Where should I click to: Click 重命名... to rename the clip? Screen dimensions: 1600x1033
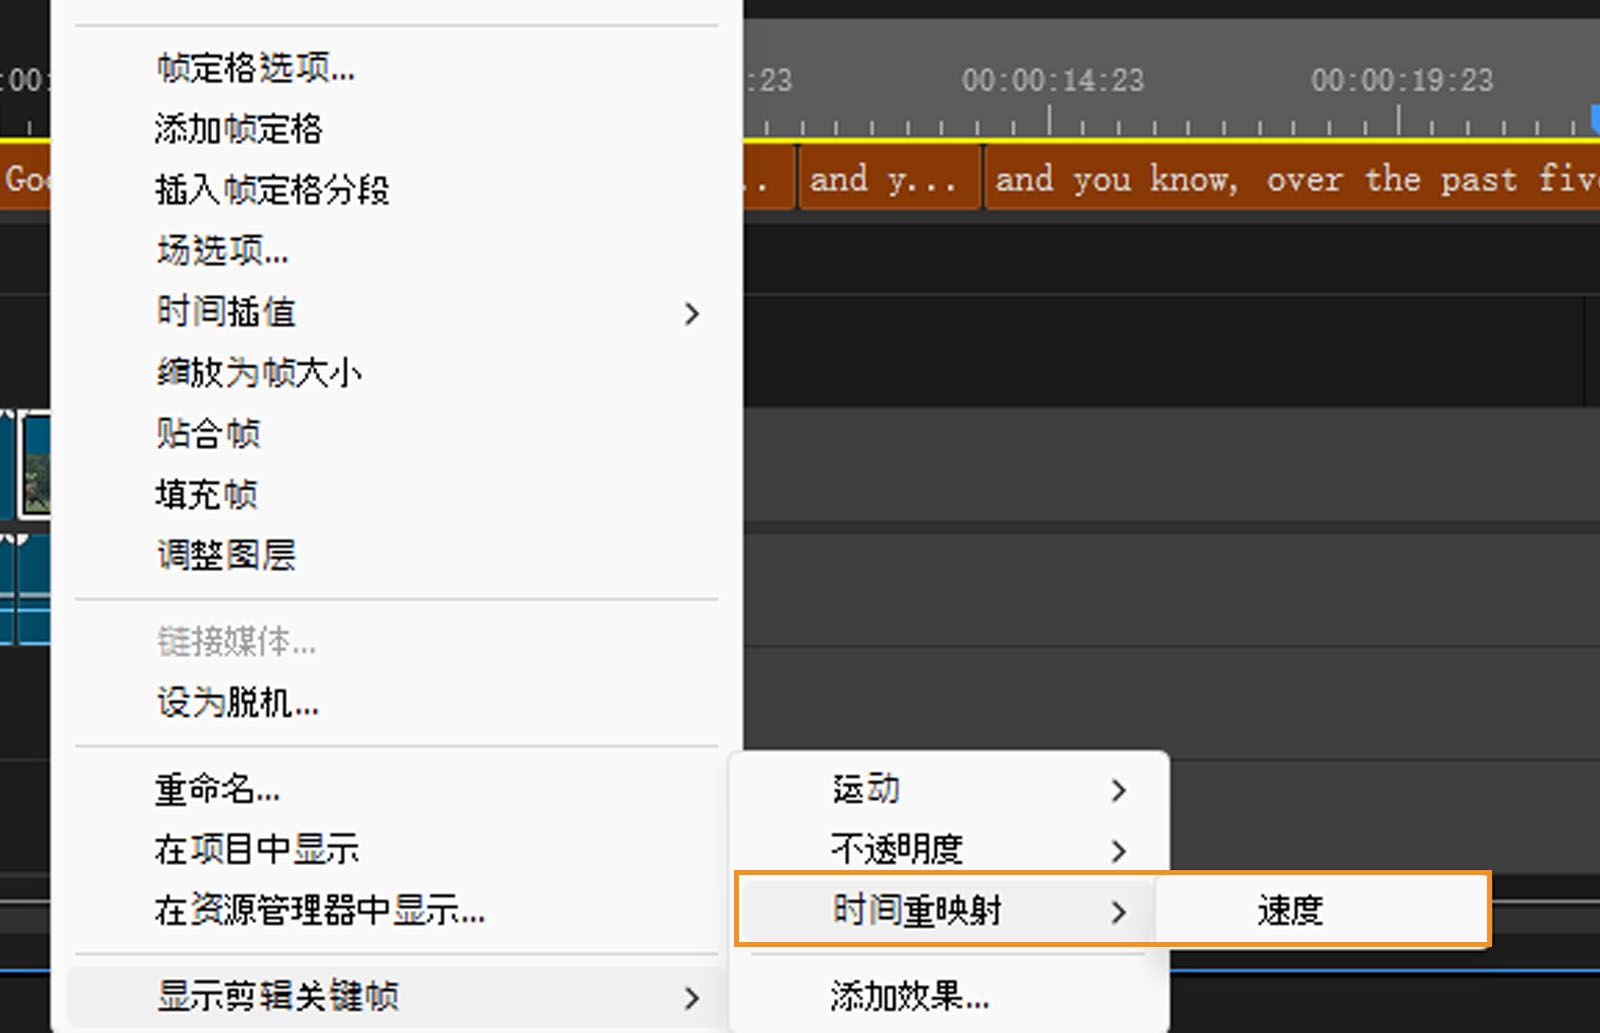pyautogui.click(x=397, y=790)
